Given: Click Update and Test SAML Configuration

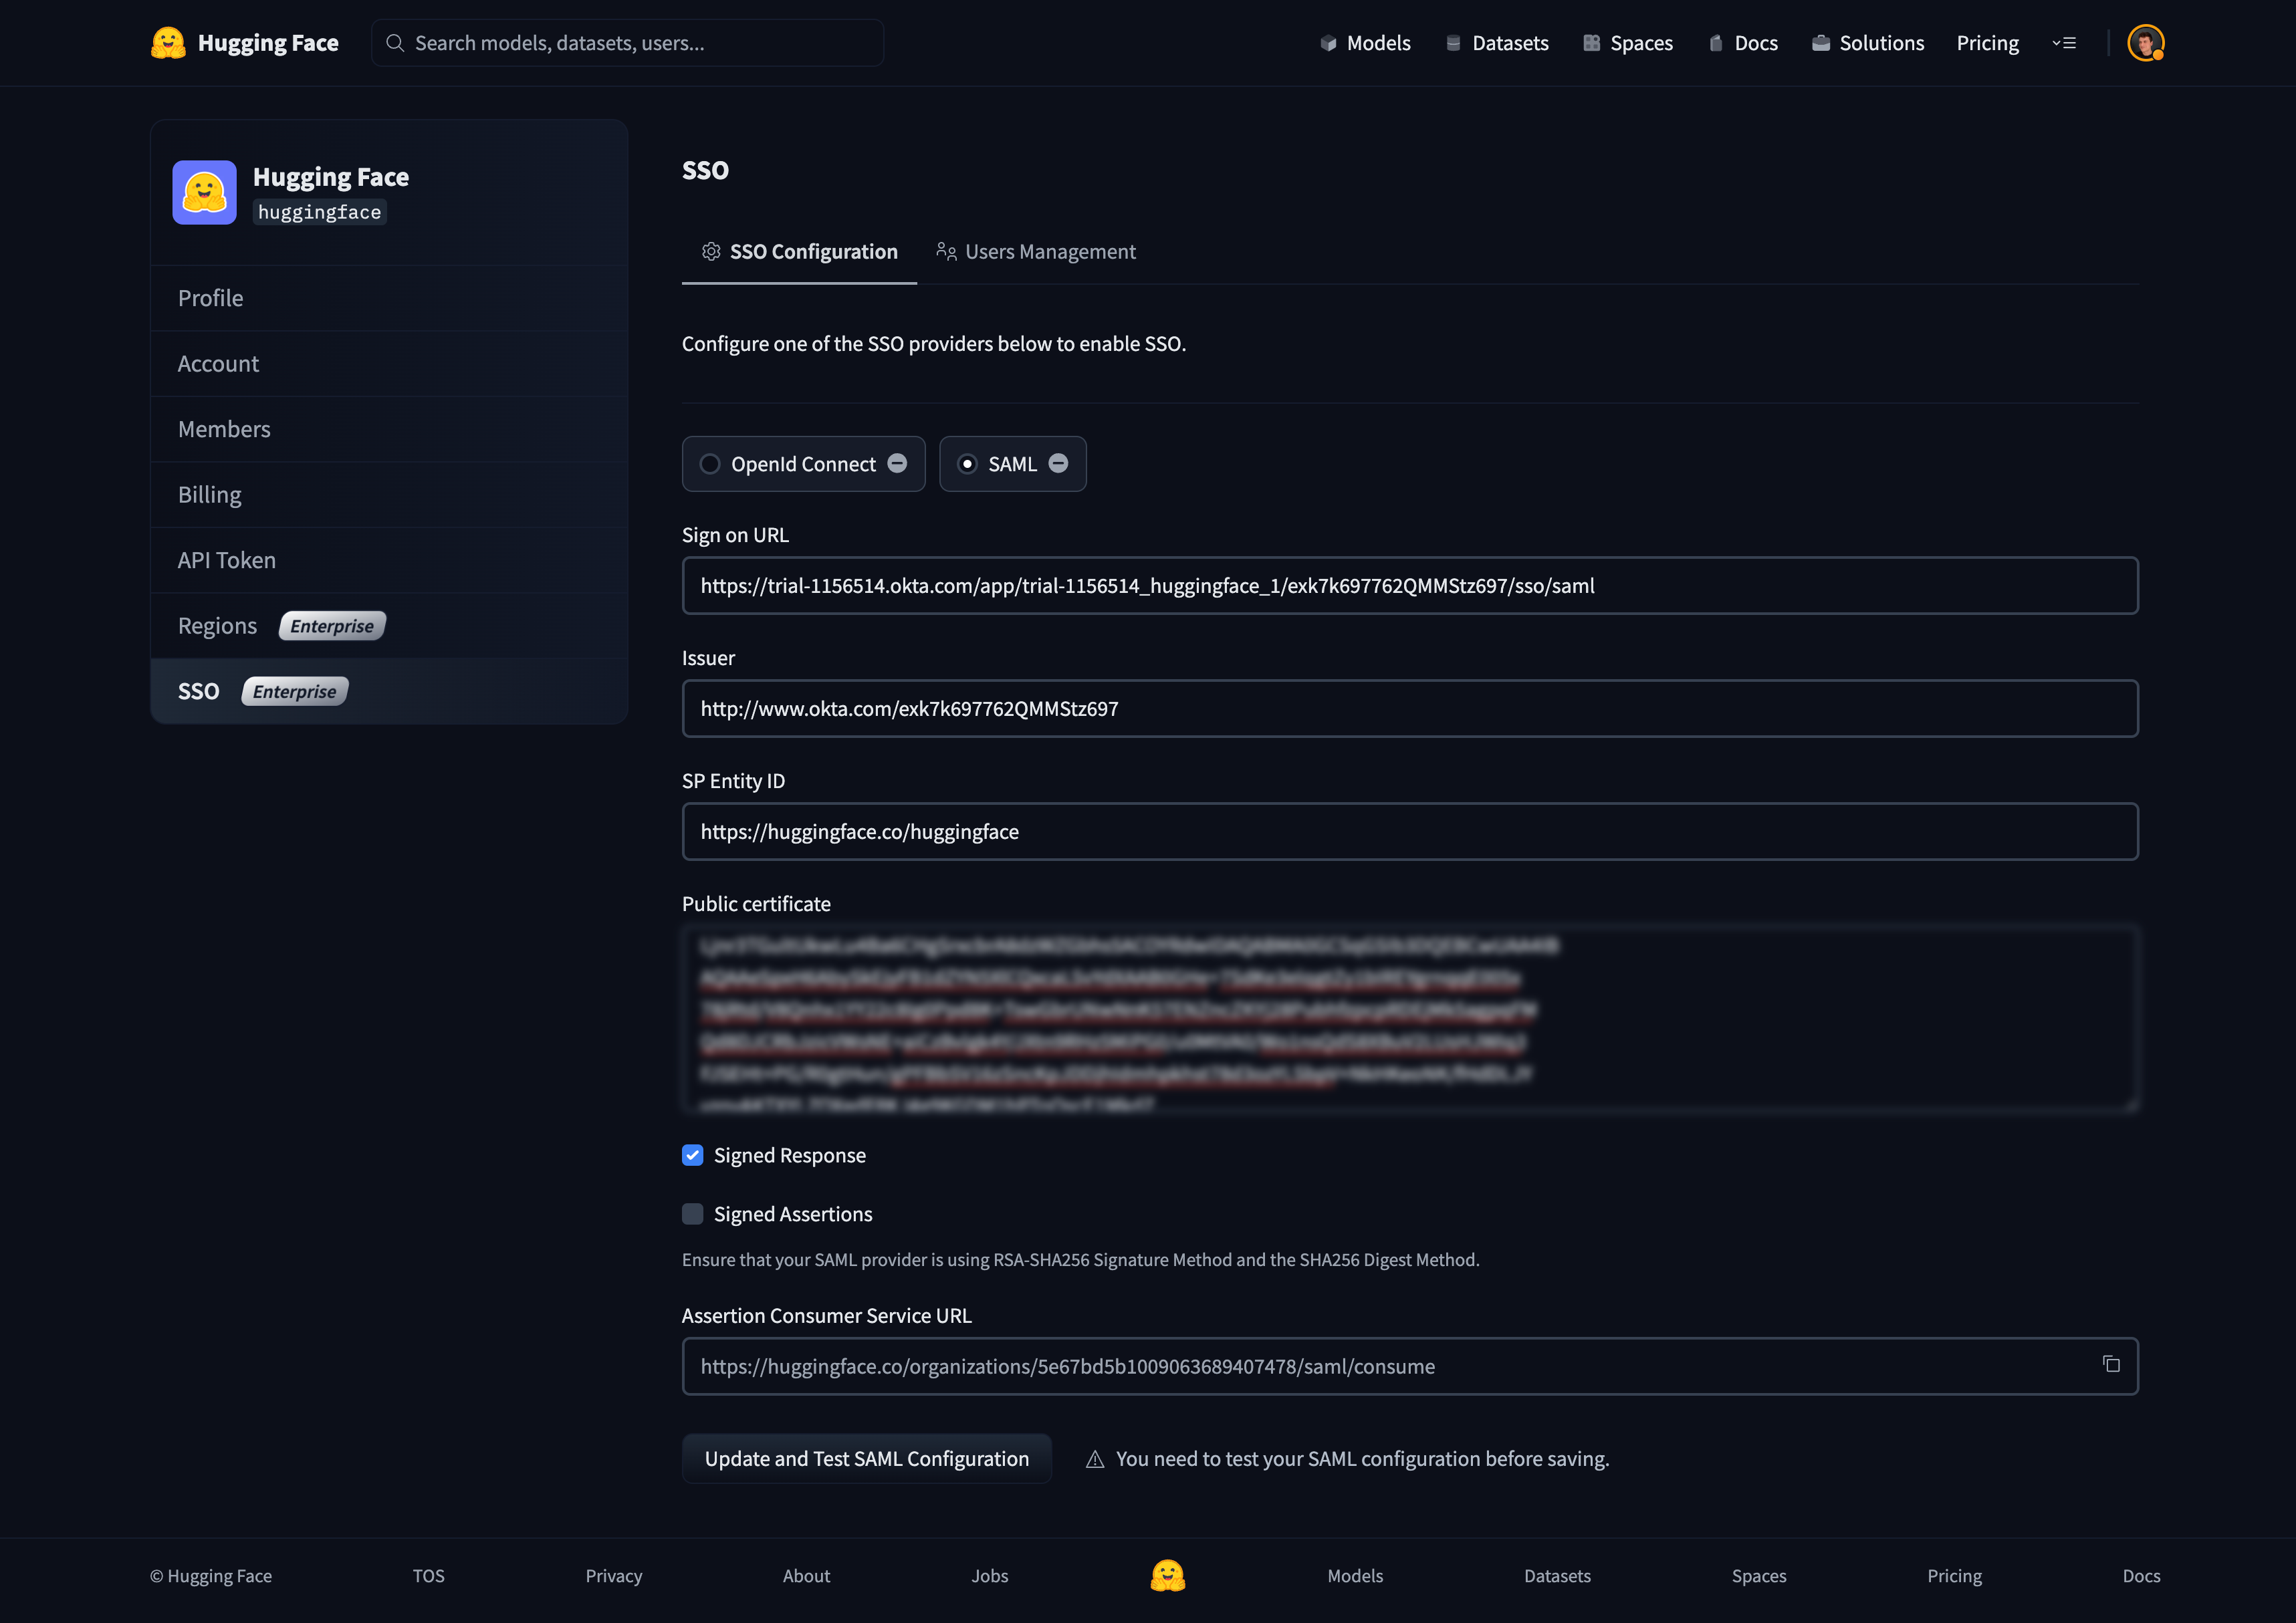Looking at the screenshot, I should coord(866,1459).
